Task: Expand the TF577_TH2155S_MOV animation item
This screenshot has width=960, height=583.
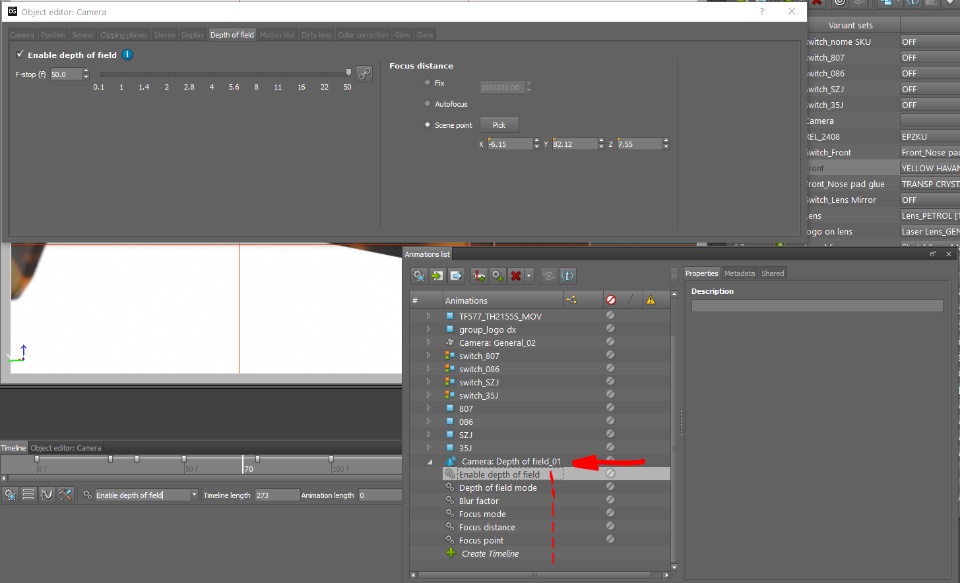Action: click(429, 316)
